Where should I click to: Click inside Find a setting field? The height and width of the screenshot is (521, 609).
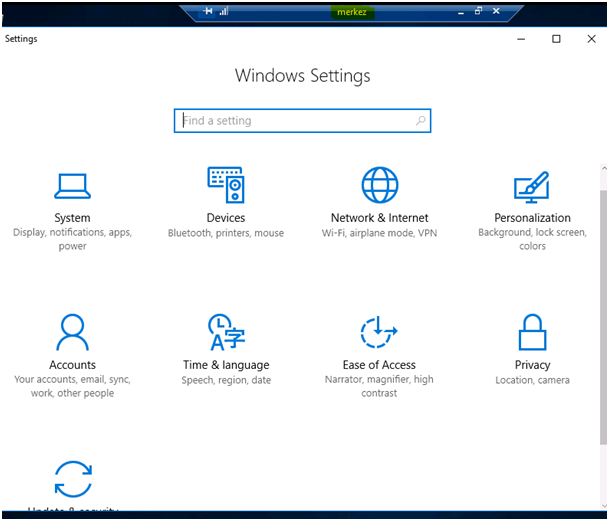coord(302,121)
